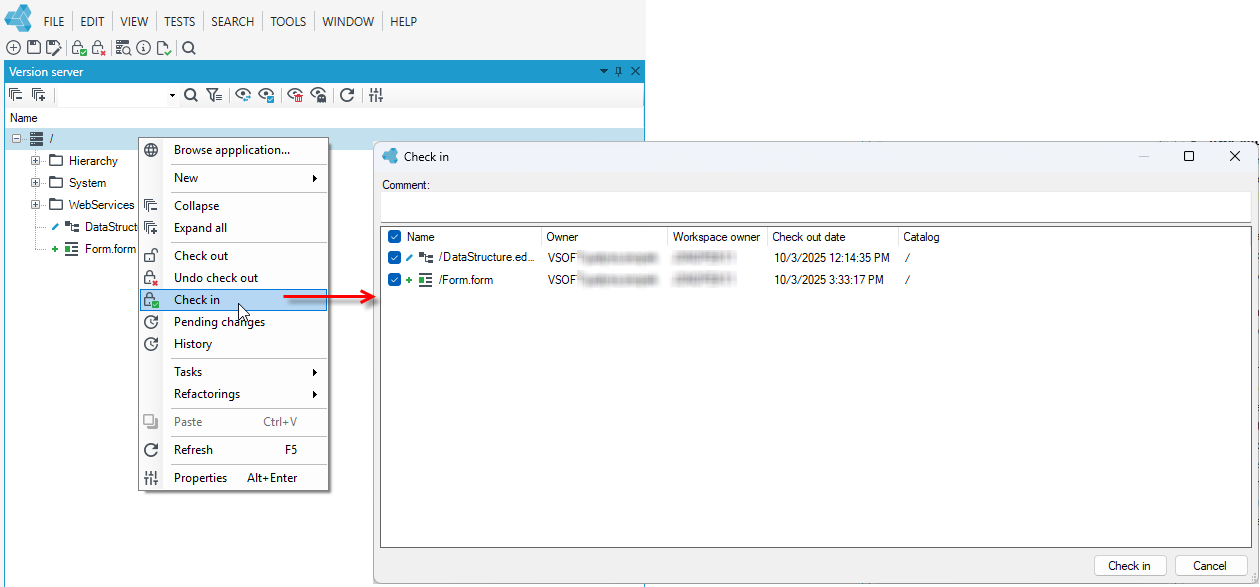
Task: Click the refresh icon in Version server toolbar
Action: coord(347,95)
